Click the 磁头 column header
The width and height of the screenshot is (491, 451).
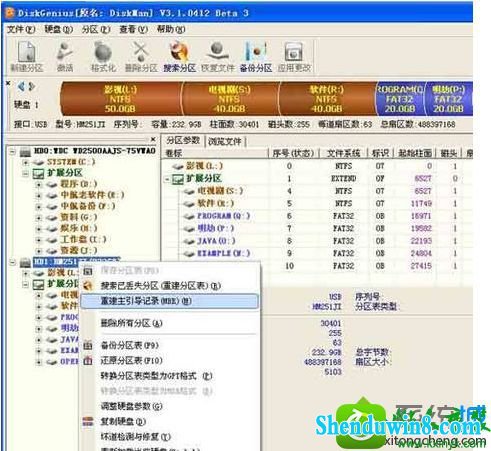click(449, 153)
